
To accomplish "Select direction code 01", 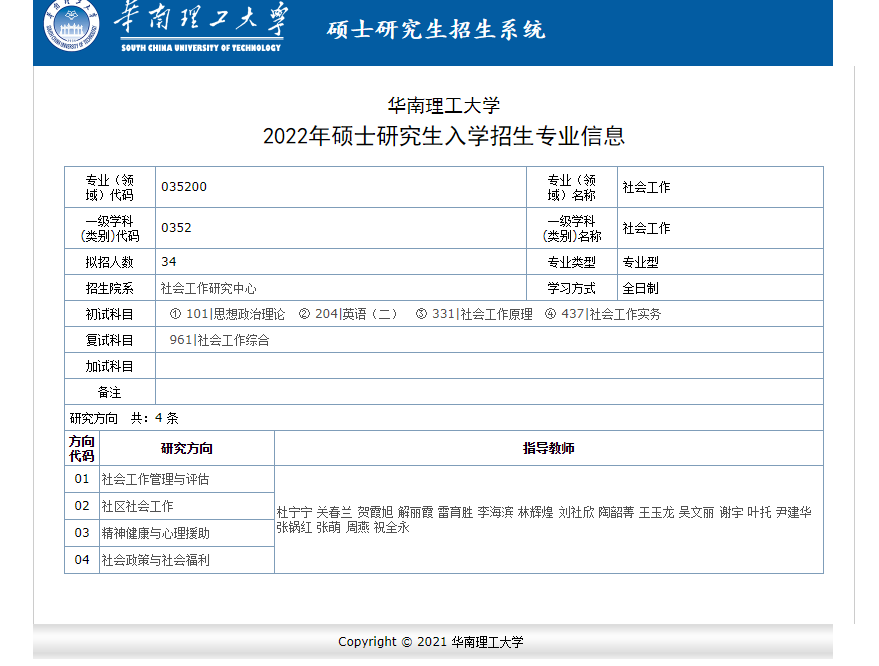I will [82, 479].
